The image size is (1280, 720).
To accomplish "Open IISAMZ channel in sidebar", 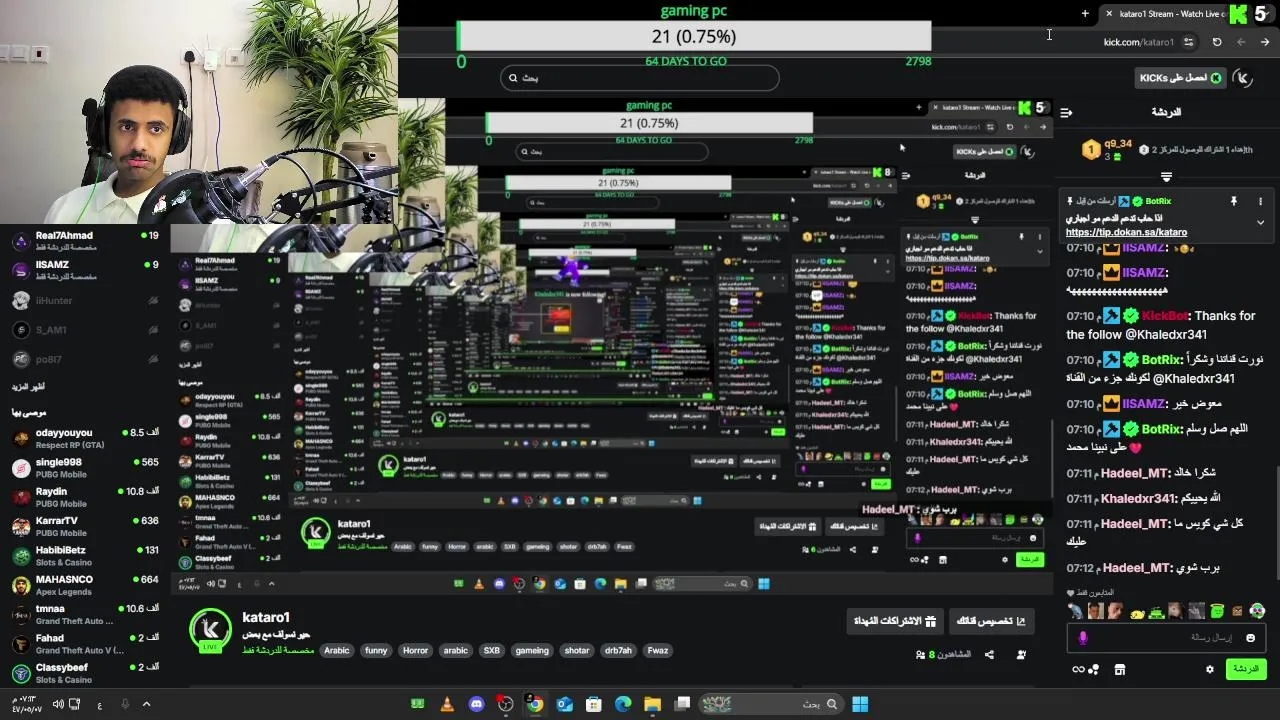I will click(x=85, y=271).
